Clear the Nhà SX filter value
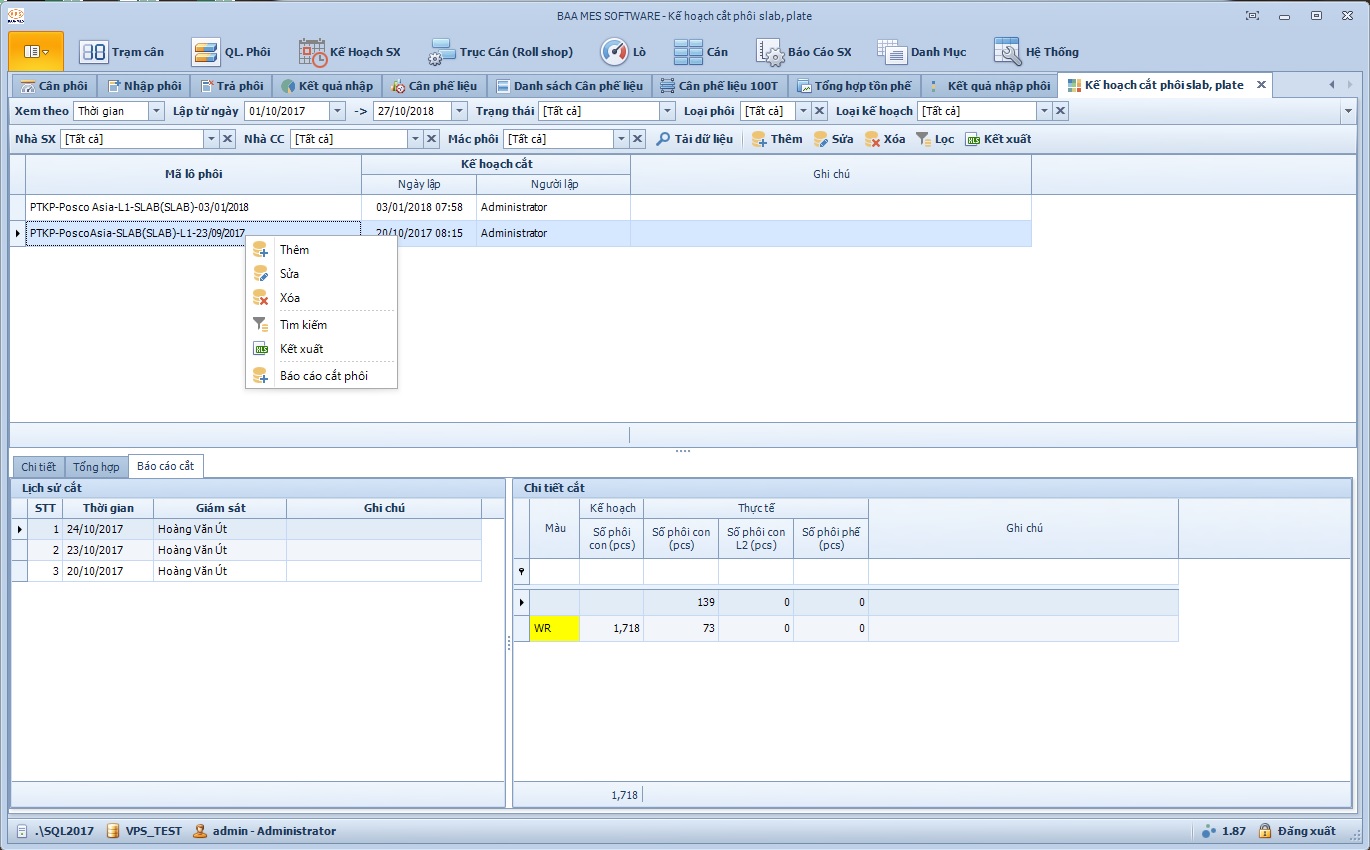Image resolution: width=1370 pixels, height=850 pixels. pos(227,139)
